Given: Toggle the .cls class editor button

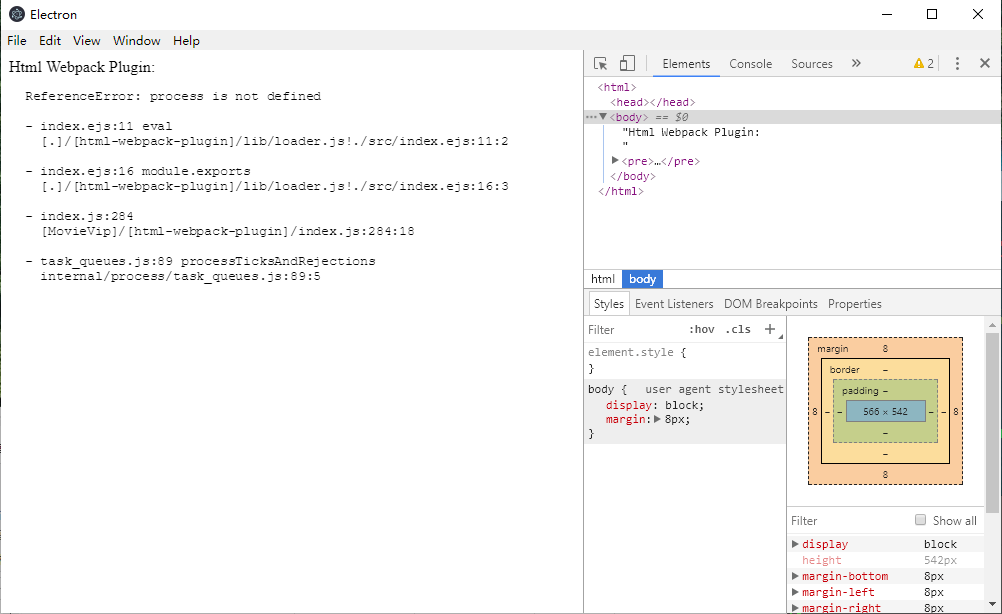Looking at the screenshot, I should (738, 329).
